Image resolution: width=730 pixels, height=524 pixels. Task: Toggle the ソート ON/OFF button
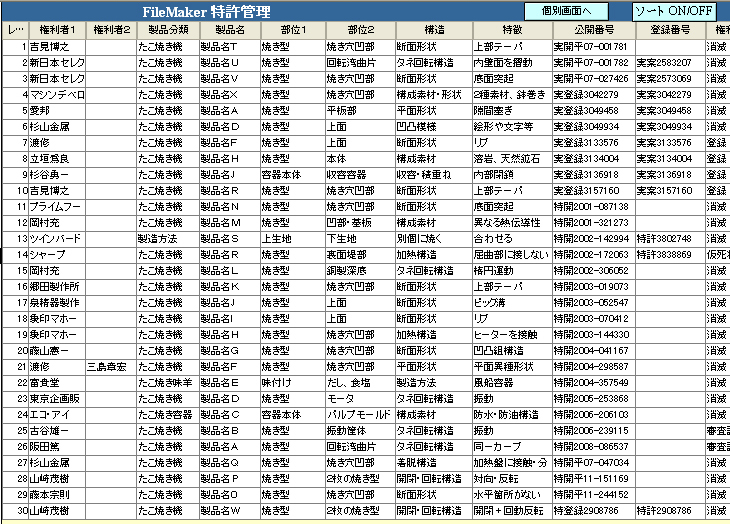[674, 11]
